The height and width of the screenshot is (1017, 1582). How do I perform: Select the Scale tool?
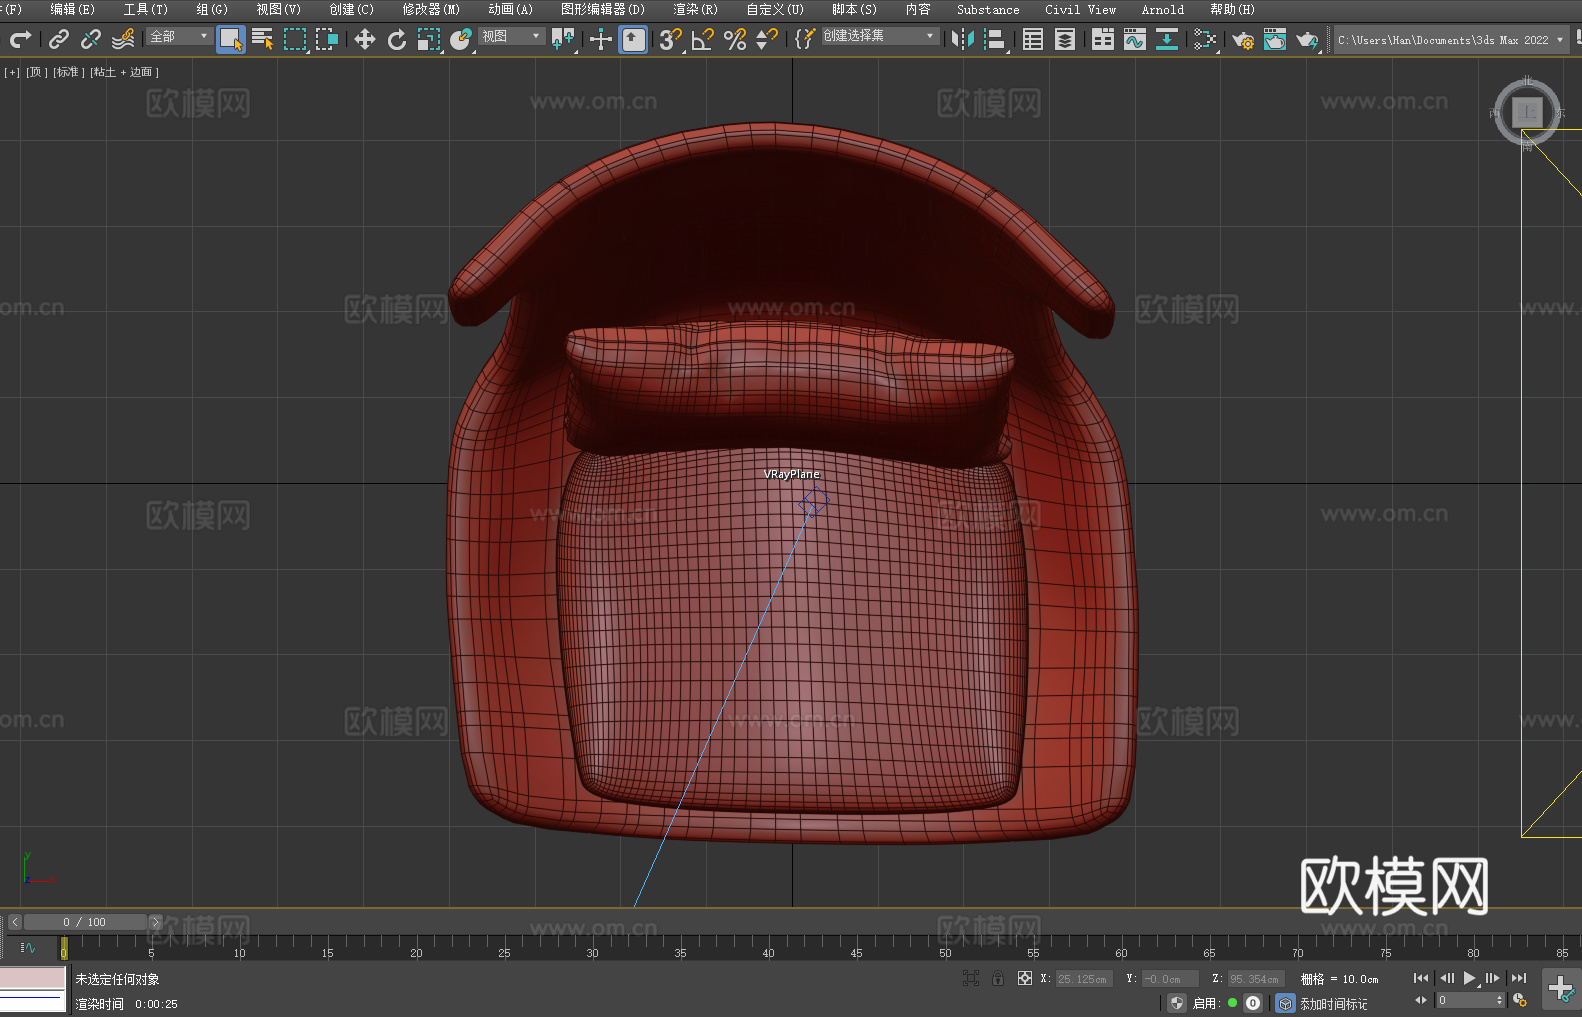429,39
